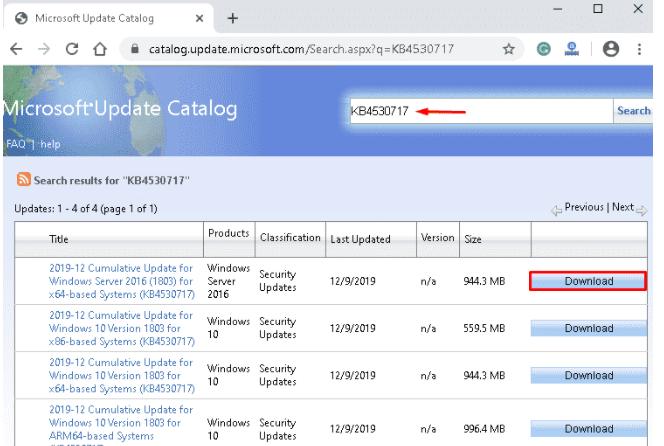This screenshot has width=664, height=446.
Task: Click the padlock site info icon
Action: 135,49
